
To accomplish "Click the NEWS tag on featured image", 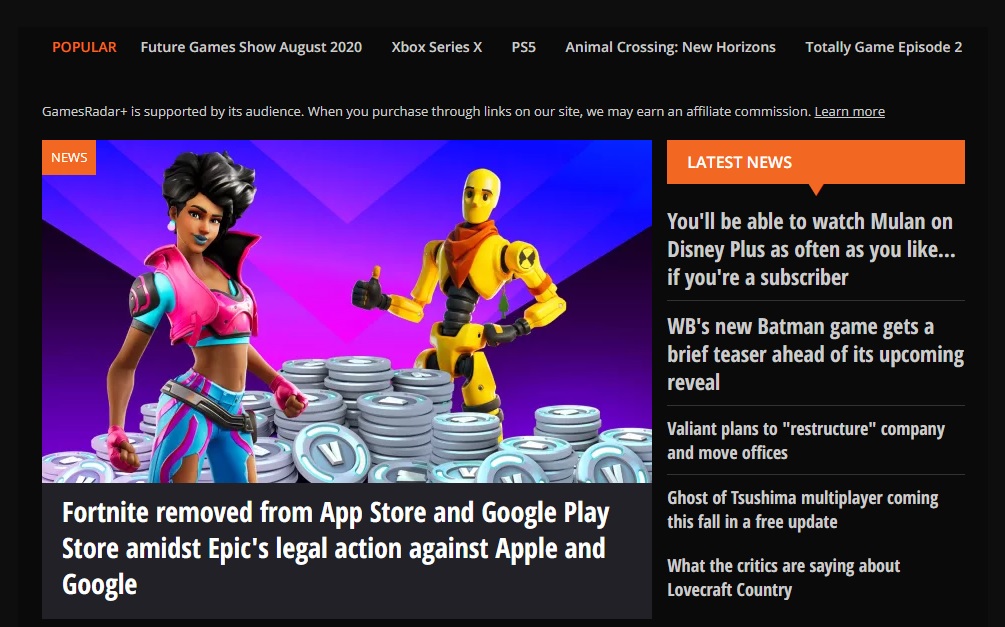I will (x=69, y=157).
